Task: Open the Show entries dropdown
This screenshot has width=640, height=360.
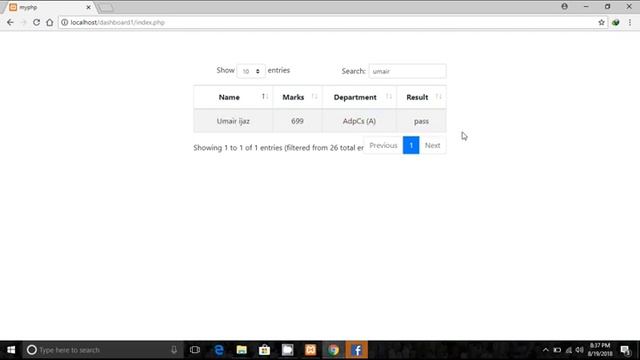Action: point(251,71)
